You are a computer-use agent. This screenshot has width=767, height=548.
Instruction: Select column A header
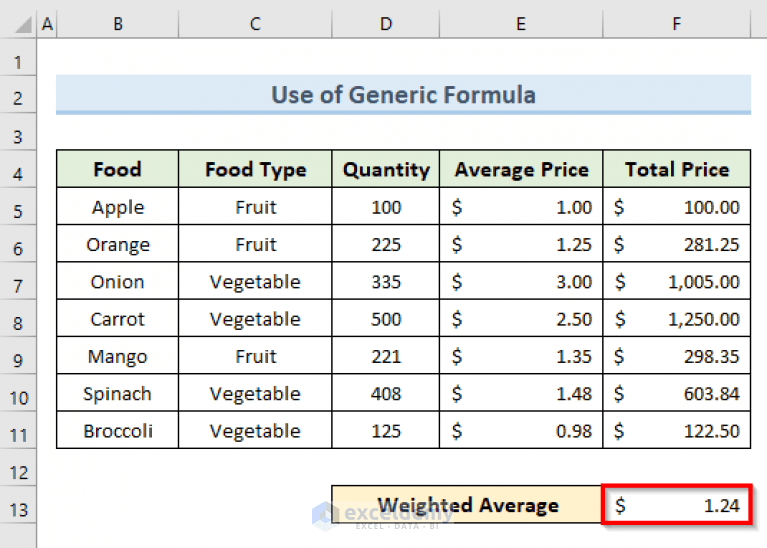click(x=47, y=23)
